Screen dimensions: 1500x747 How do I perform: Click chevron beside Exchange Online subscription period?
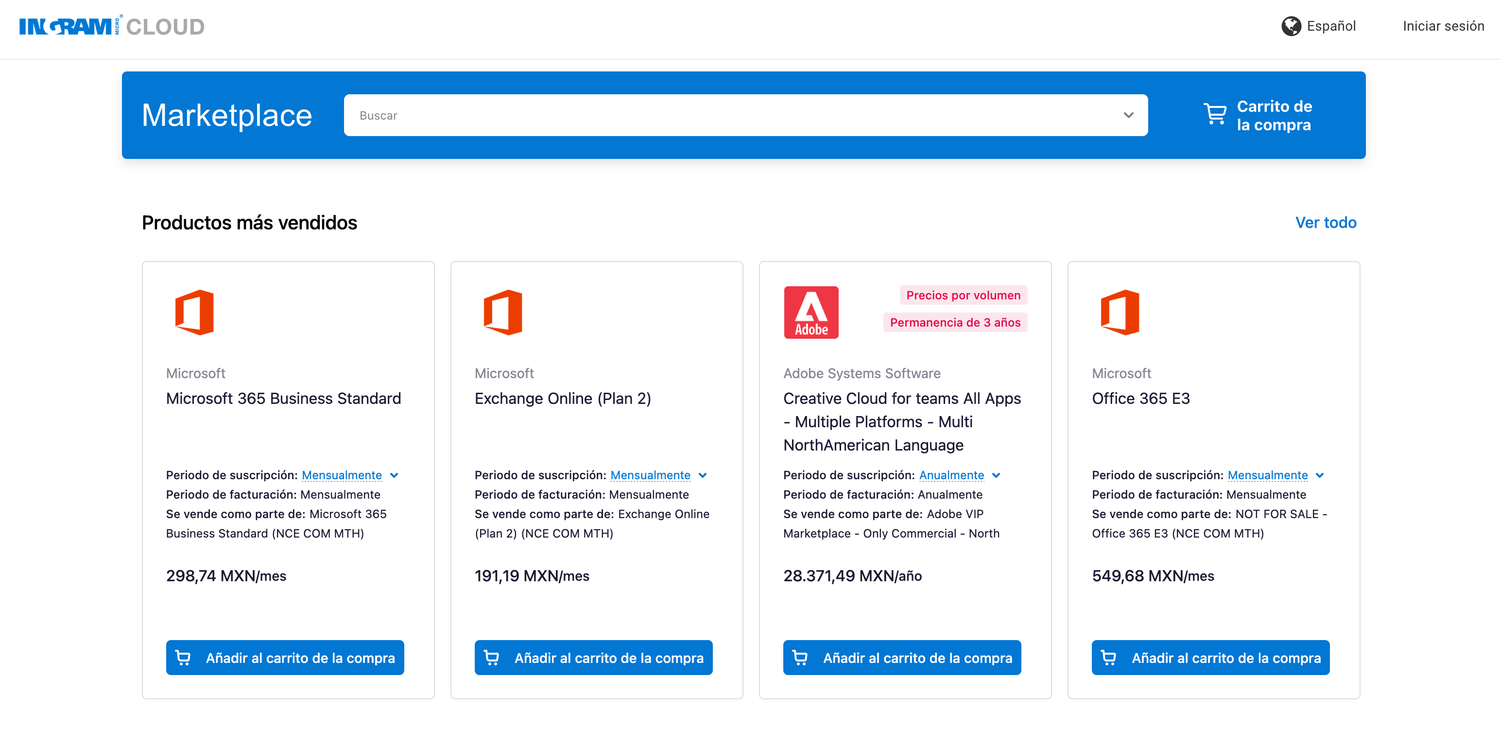(x=703, y=476)
